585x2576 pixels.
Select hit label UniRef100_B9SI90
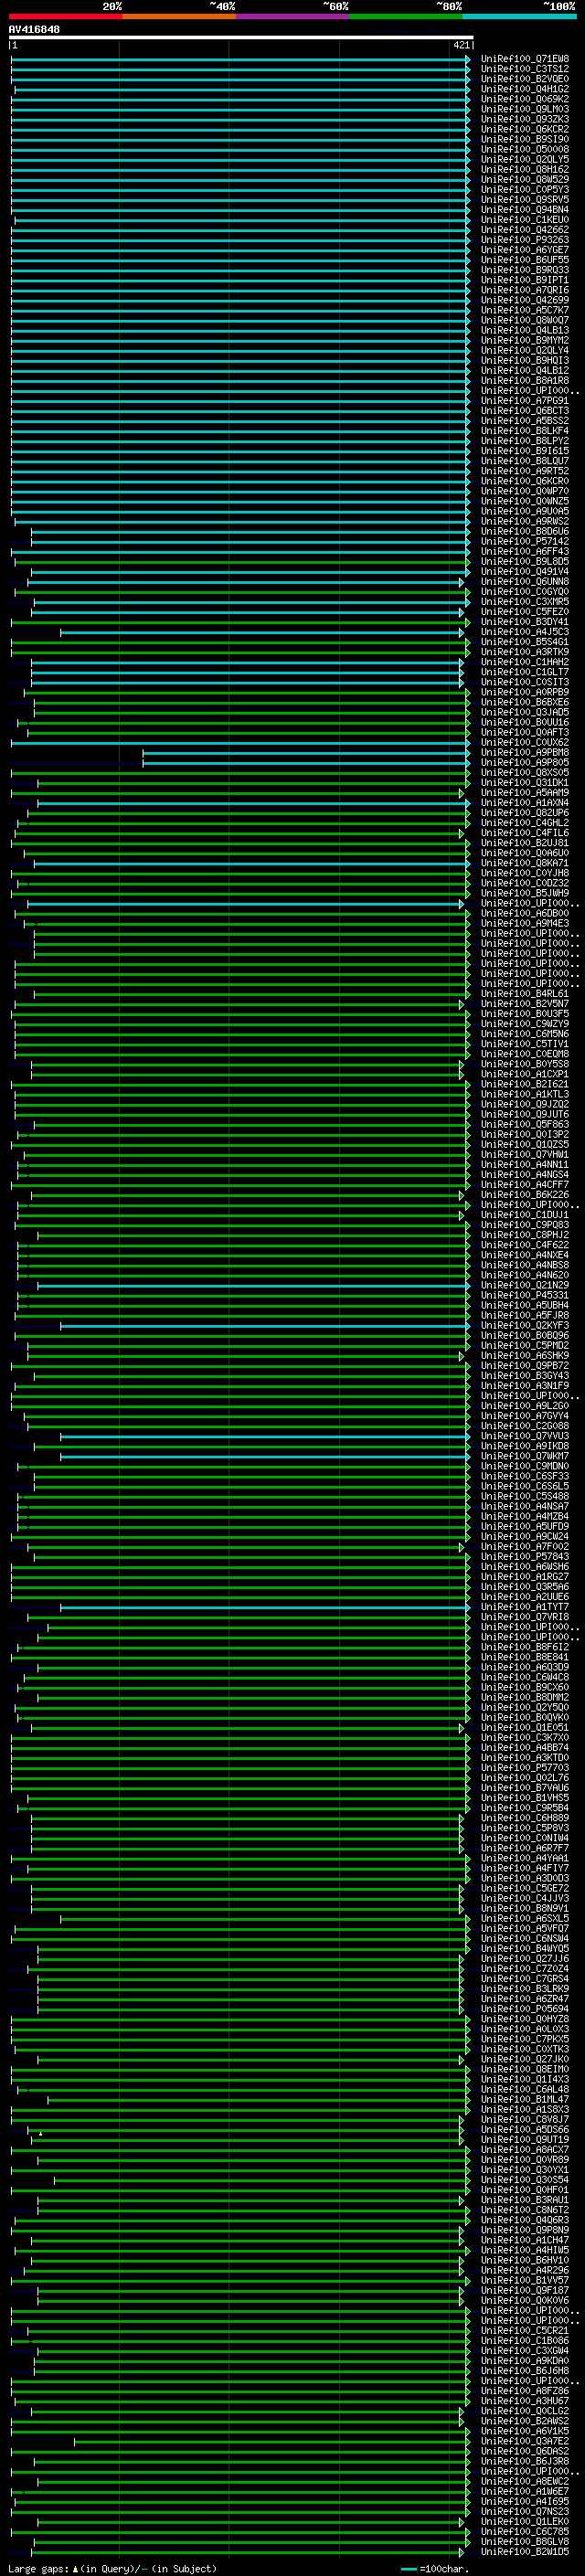click(525, 139)
